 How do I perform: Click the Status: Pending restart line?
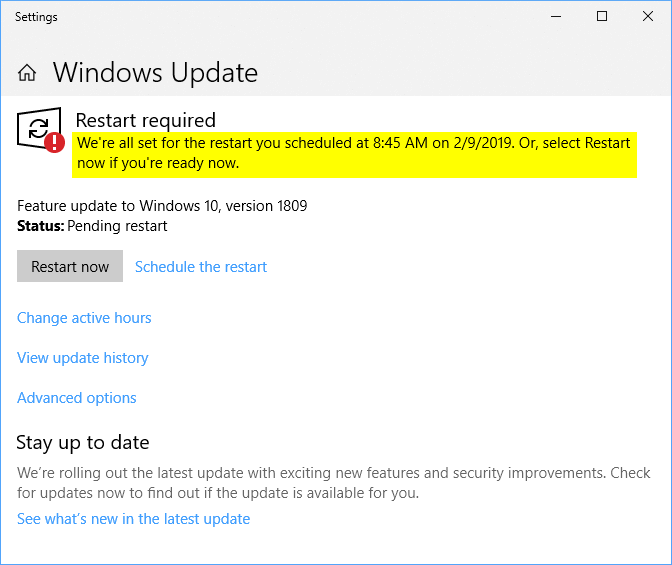92,226
